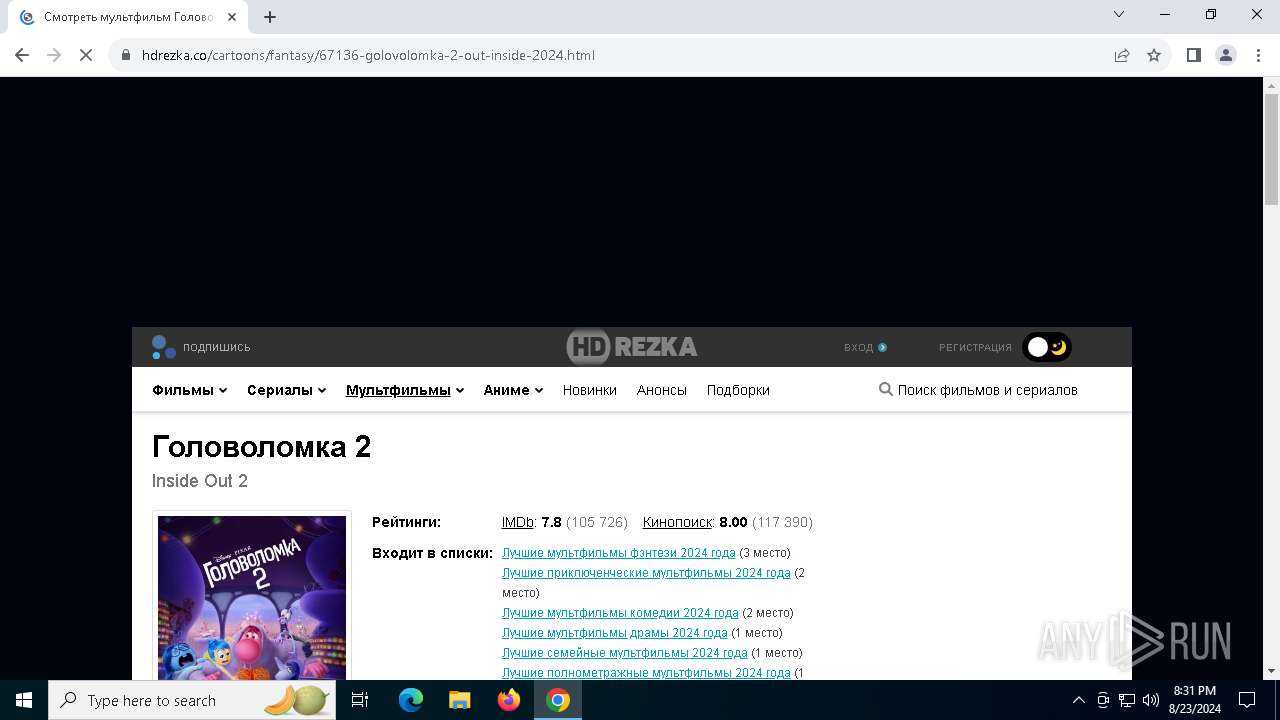Open the volume control in the tray
The image size is (1280, 720).
point(1151,700)
